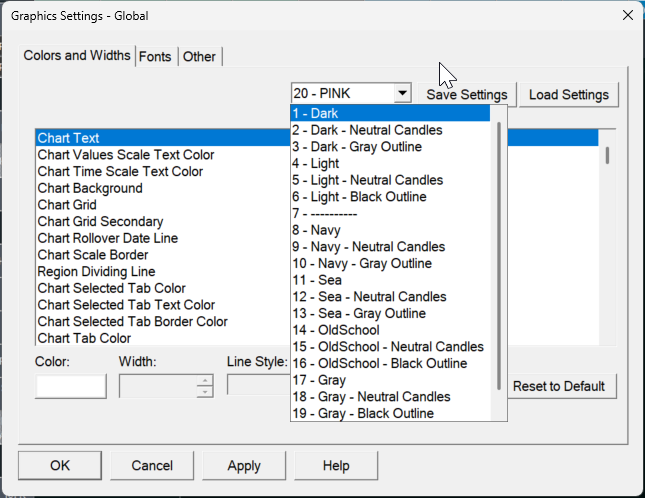This screenshot has height=498, width=645.
Task: Click the Save Settings button
Action: click(467, 94)
